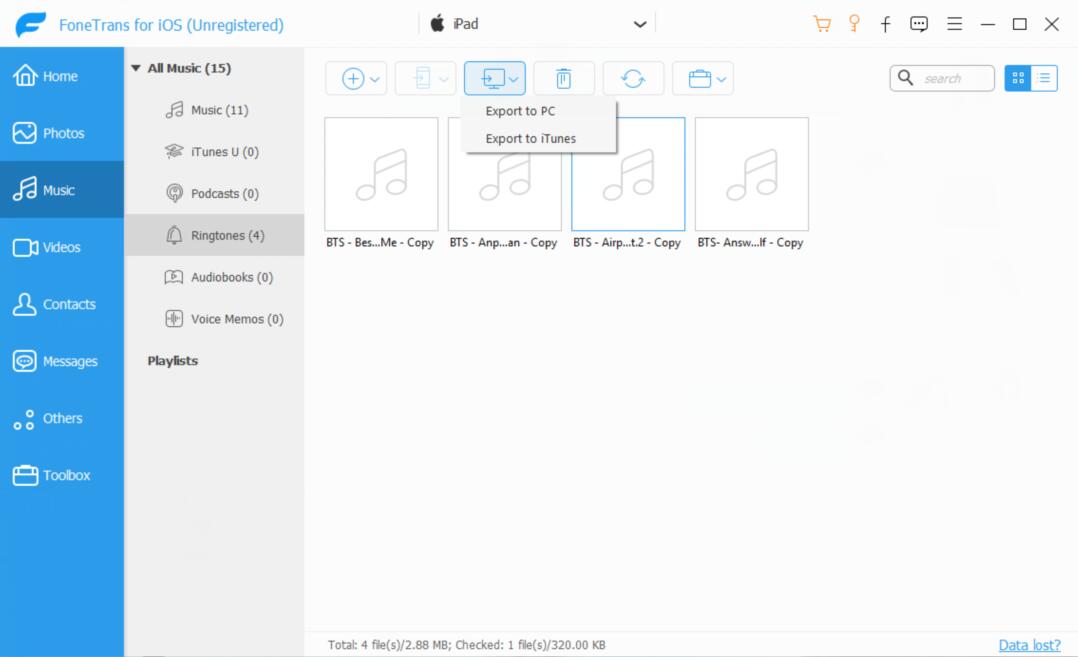Open Others section
Screen dimensions: 1078x657
(62, 419)
